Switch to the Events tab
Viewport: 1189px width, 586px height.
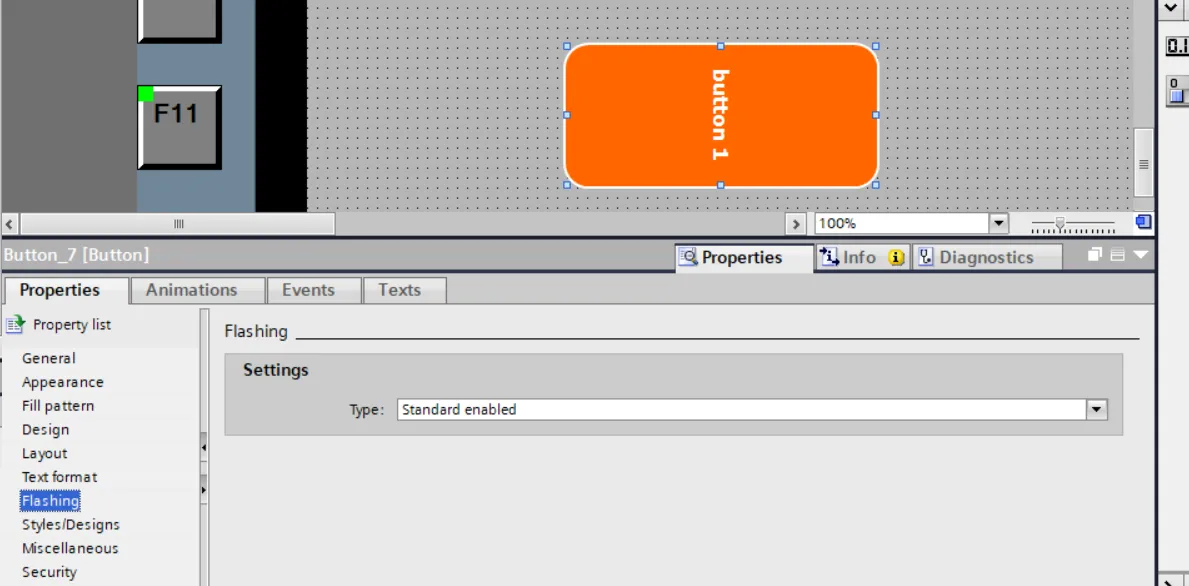[308, 290]
